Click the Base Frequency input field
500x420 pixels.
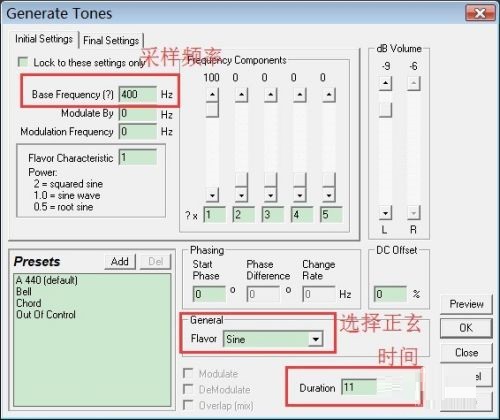click(x=138, y=94)
